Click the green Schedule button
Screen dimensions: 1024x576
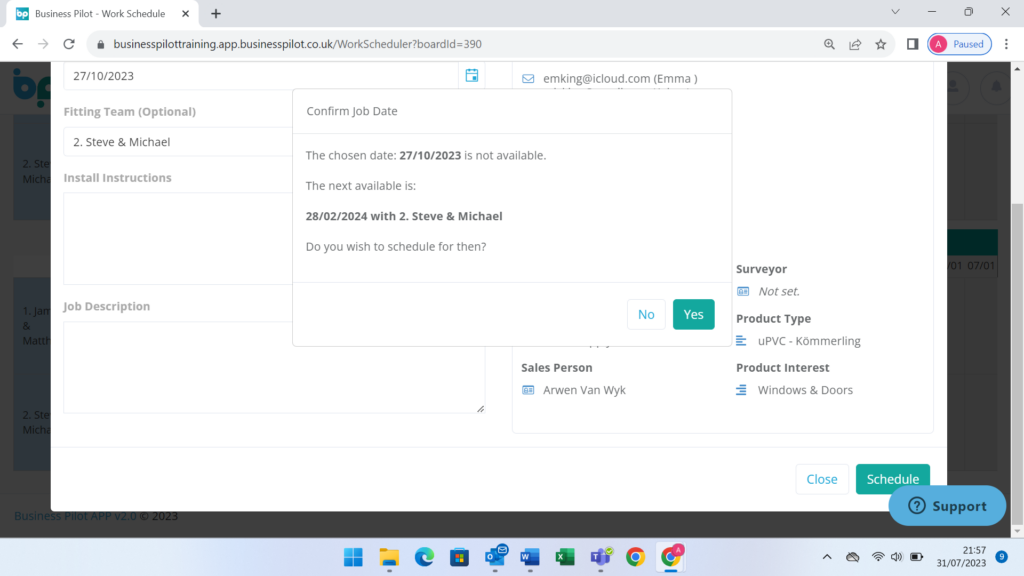892,479
